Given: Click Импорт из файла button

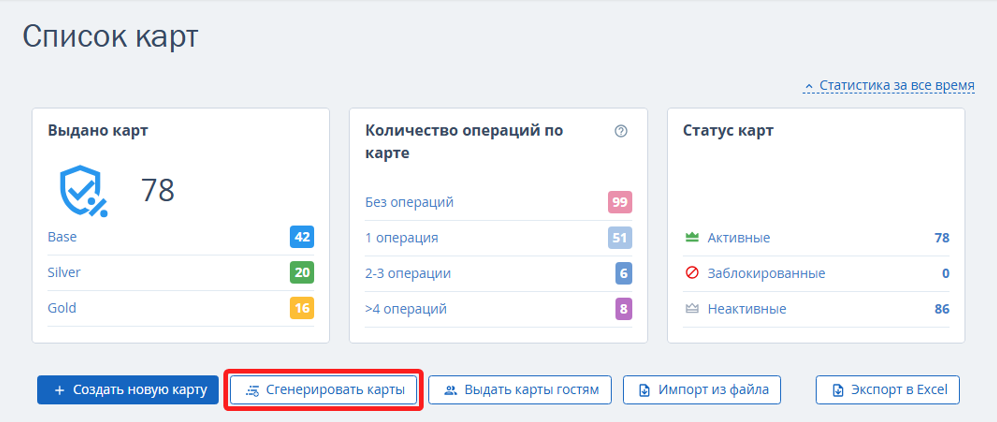Looking at the screenshot, I should 702,390.
